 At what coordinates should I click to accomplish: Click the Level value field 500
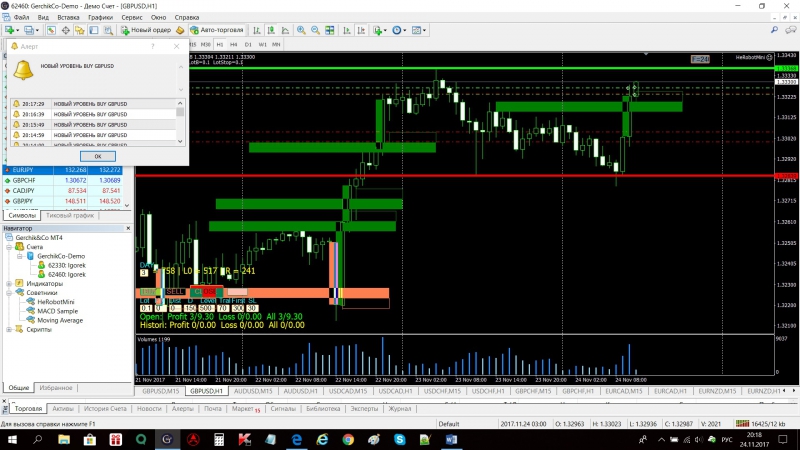click(206, 309)
